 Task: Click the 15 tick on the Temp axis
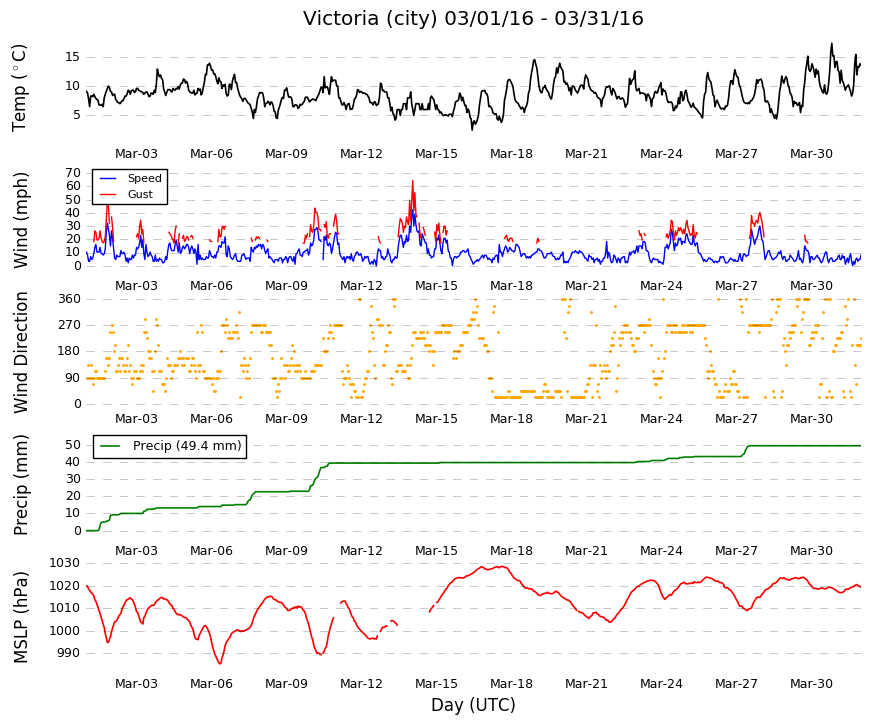pyautogui.click(x=73, y=57)
